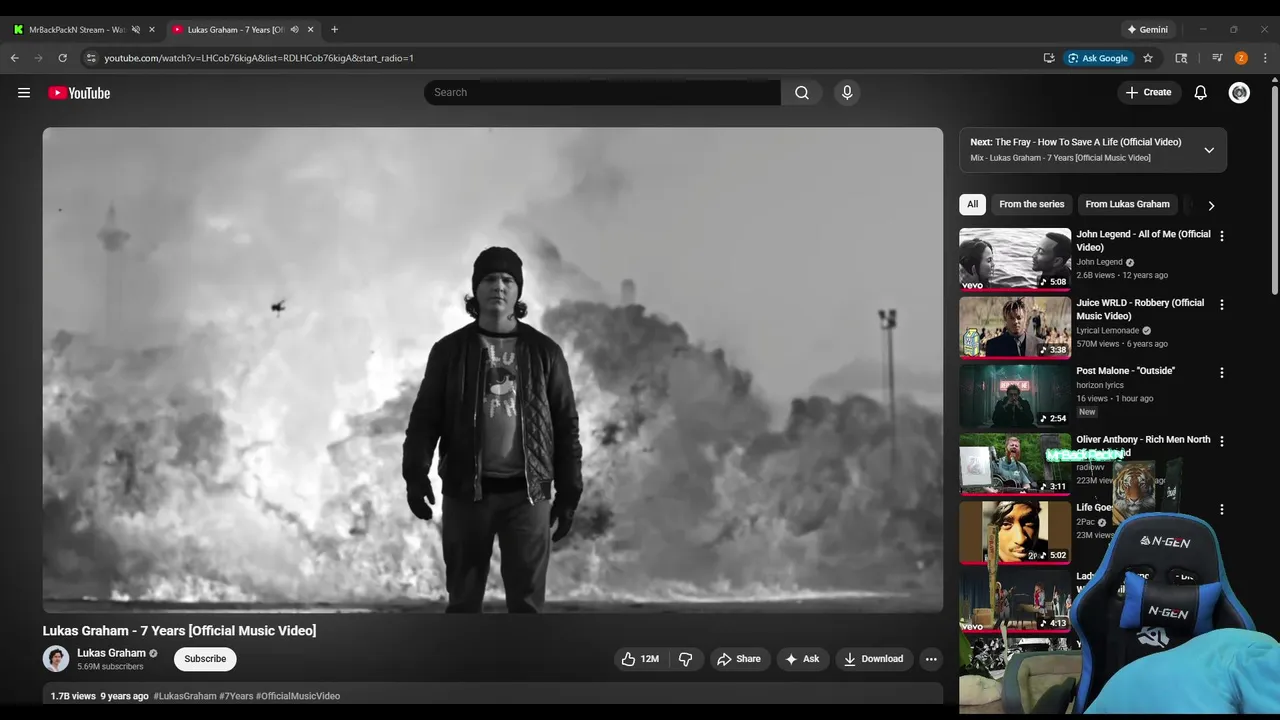1280x720 pixels.
Task: Open options menu for Post Malone video
Action: tap(1221, 373)
